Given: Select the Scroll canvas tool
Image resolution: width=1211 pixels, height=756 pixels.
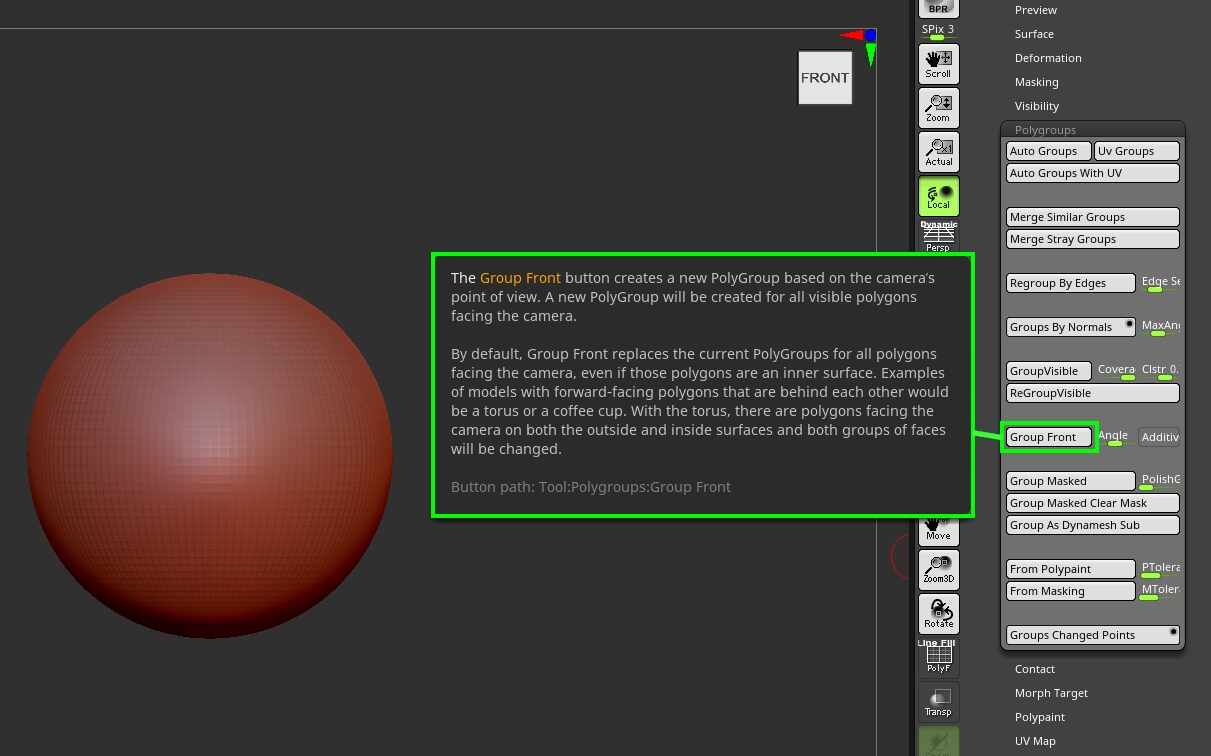Looking at the screenshot, I should coord(938,63).
